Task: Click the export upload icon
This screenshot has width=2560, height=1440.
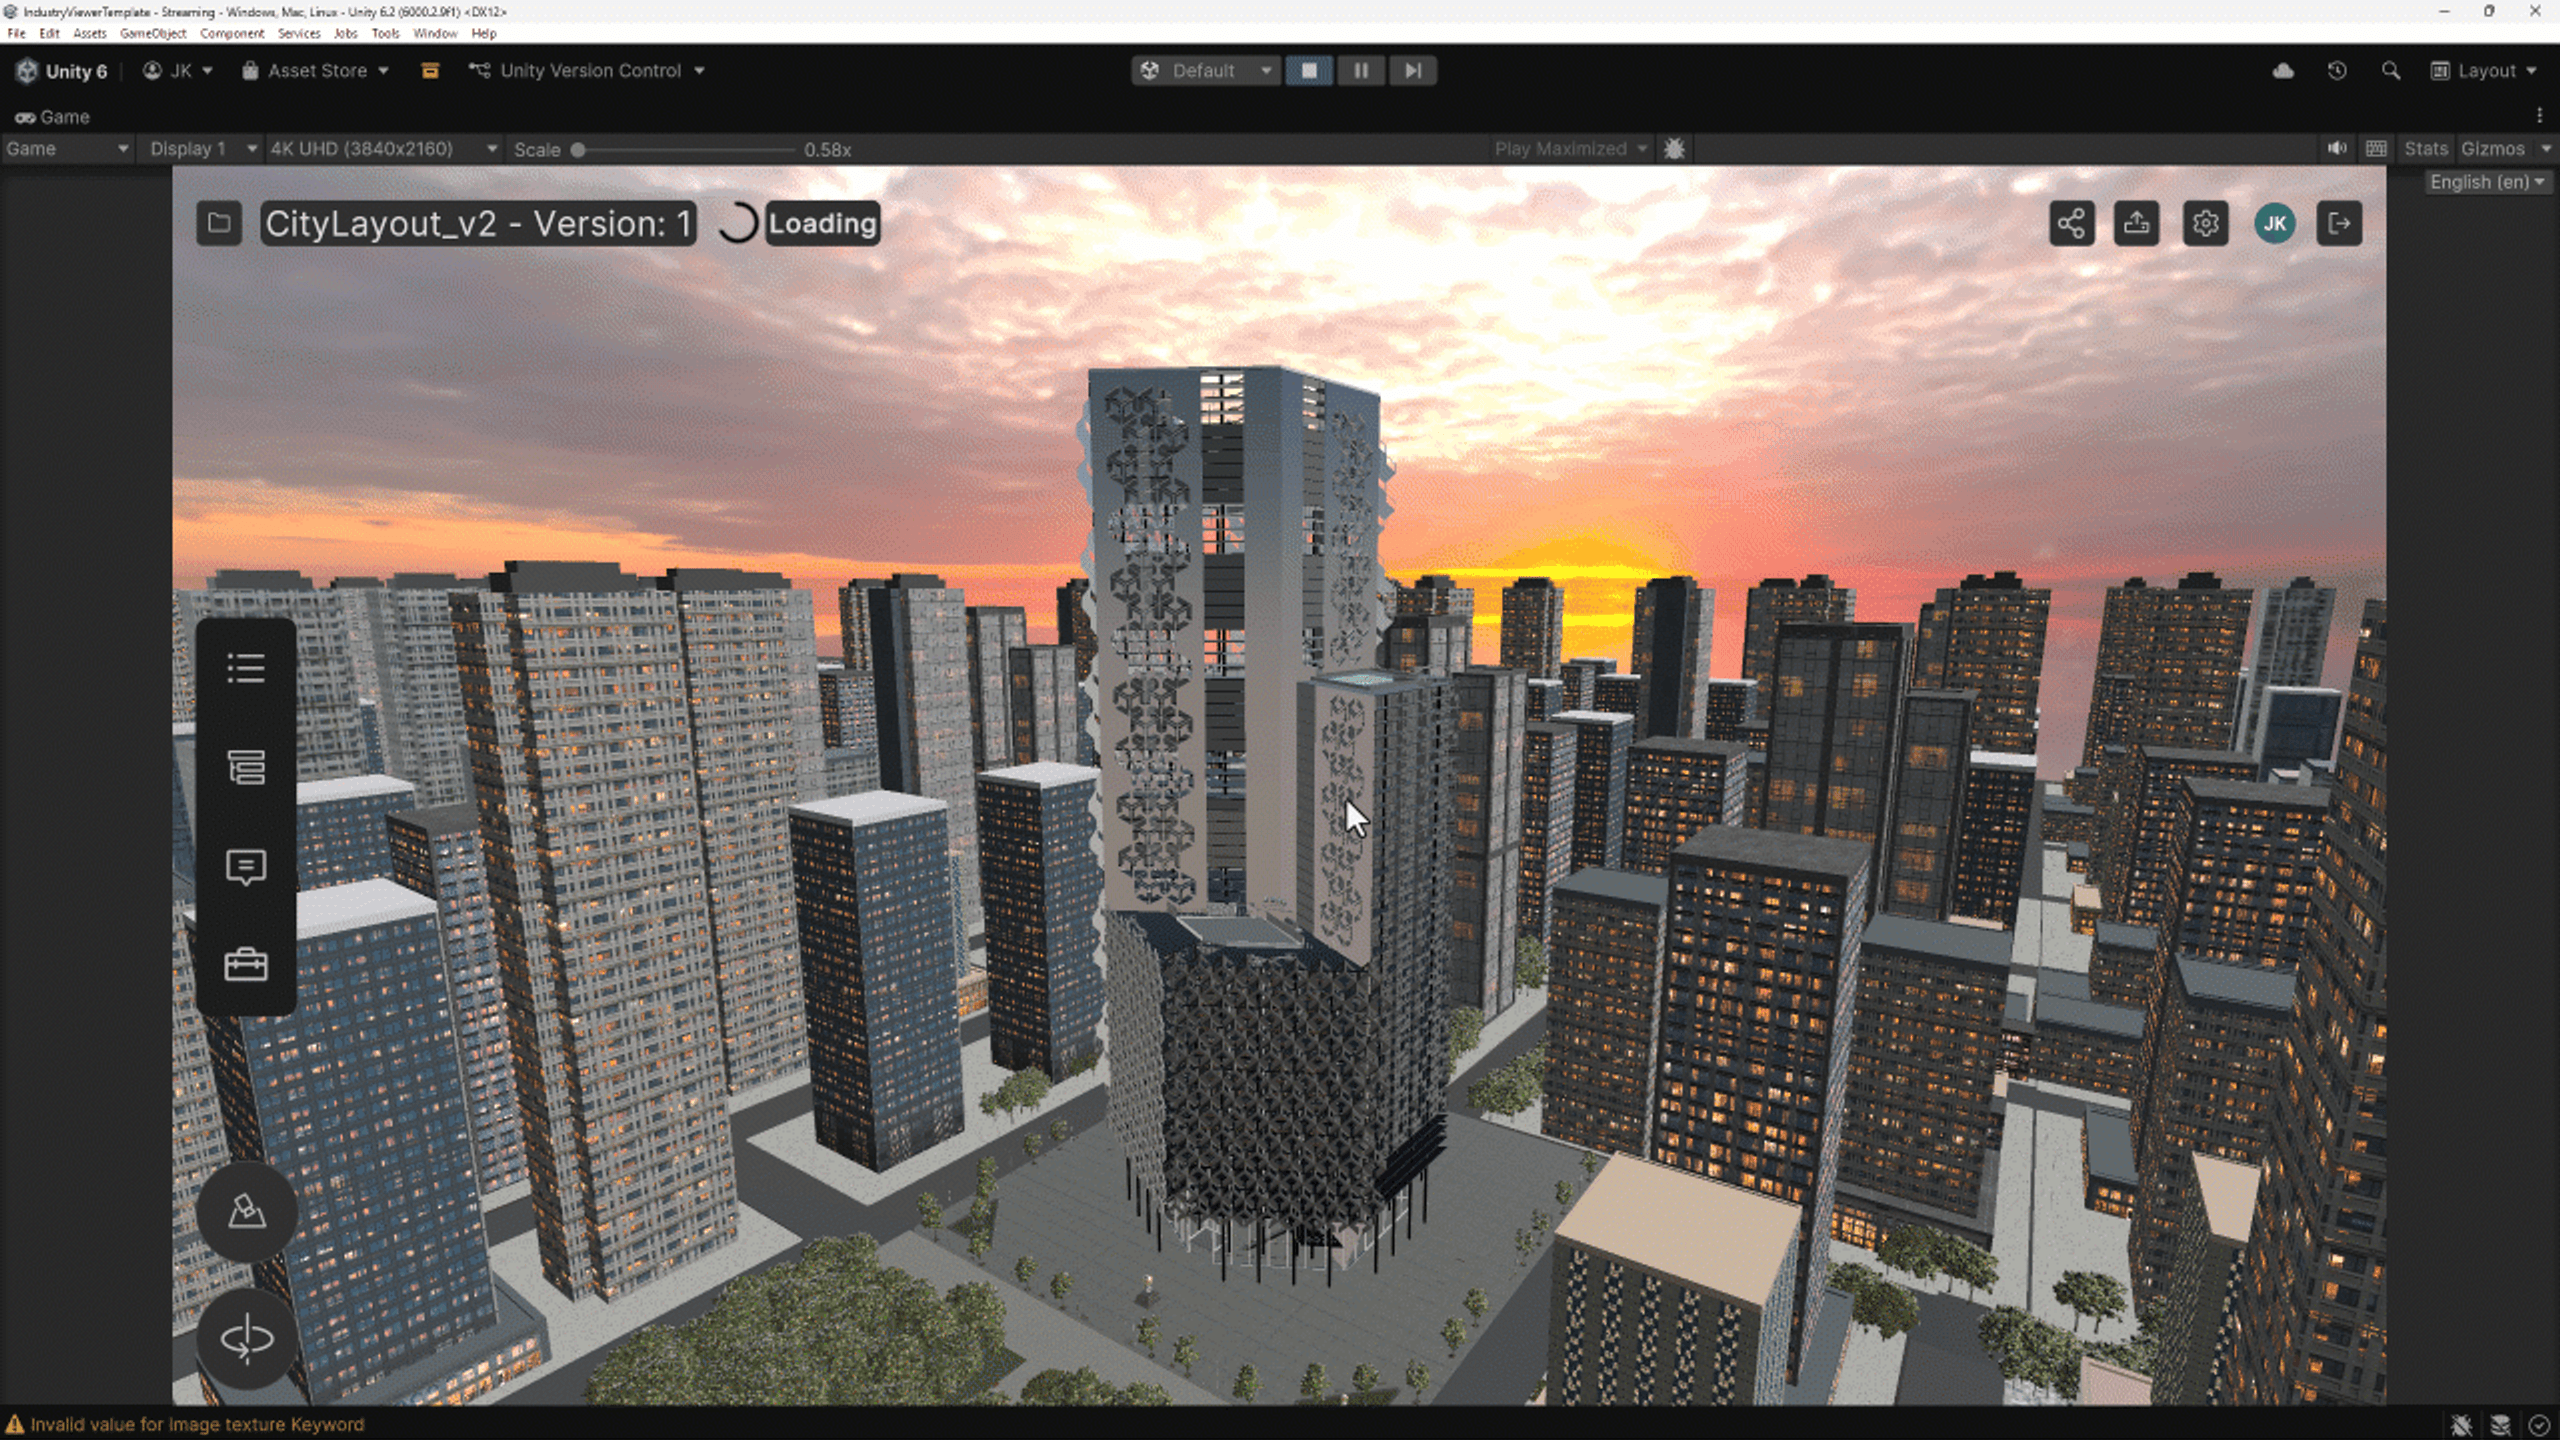Action: tap(2136, 223)
